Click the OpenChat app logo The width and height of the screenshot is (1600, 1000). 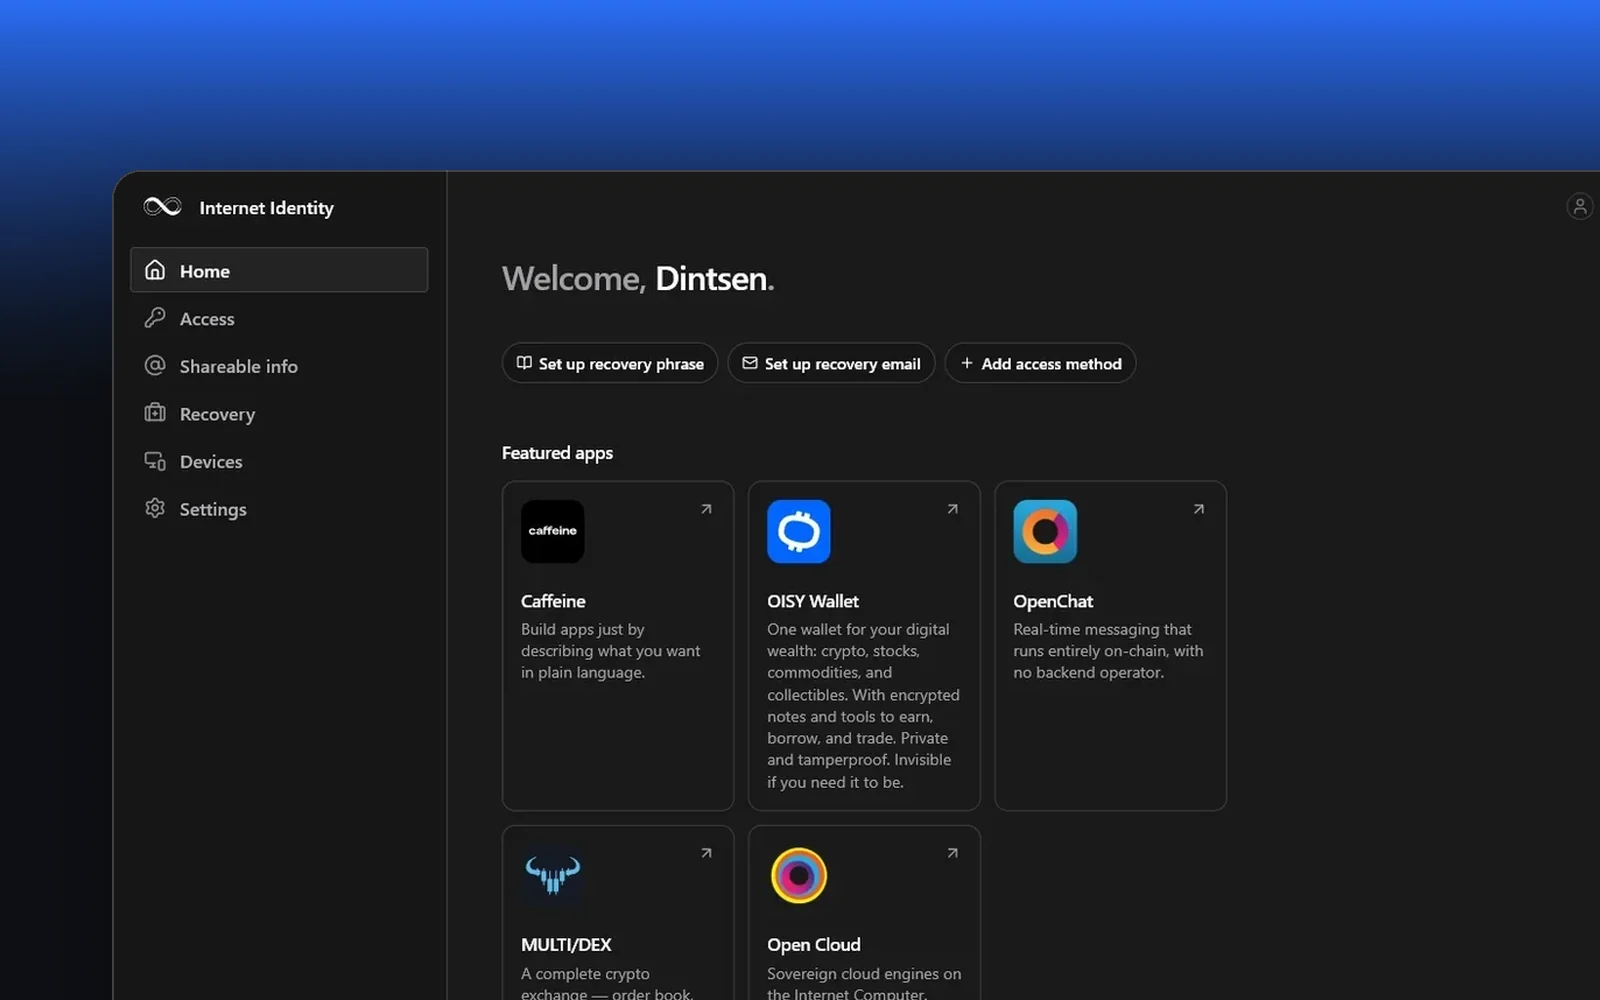[x=1045, y=531]
